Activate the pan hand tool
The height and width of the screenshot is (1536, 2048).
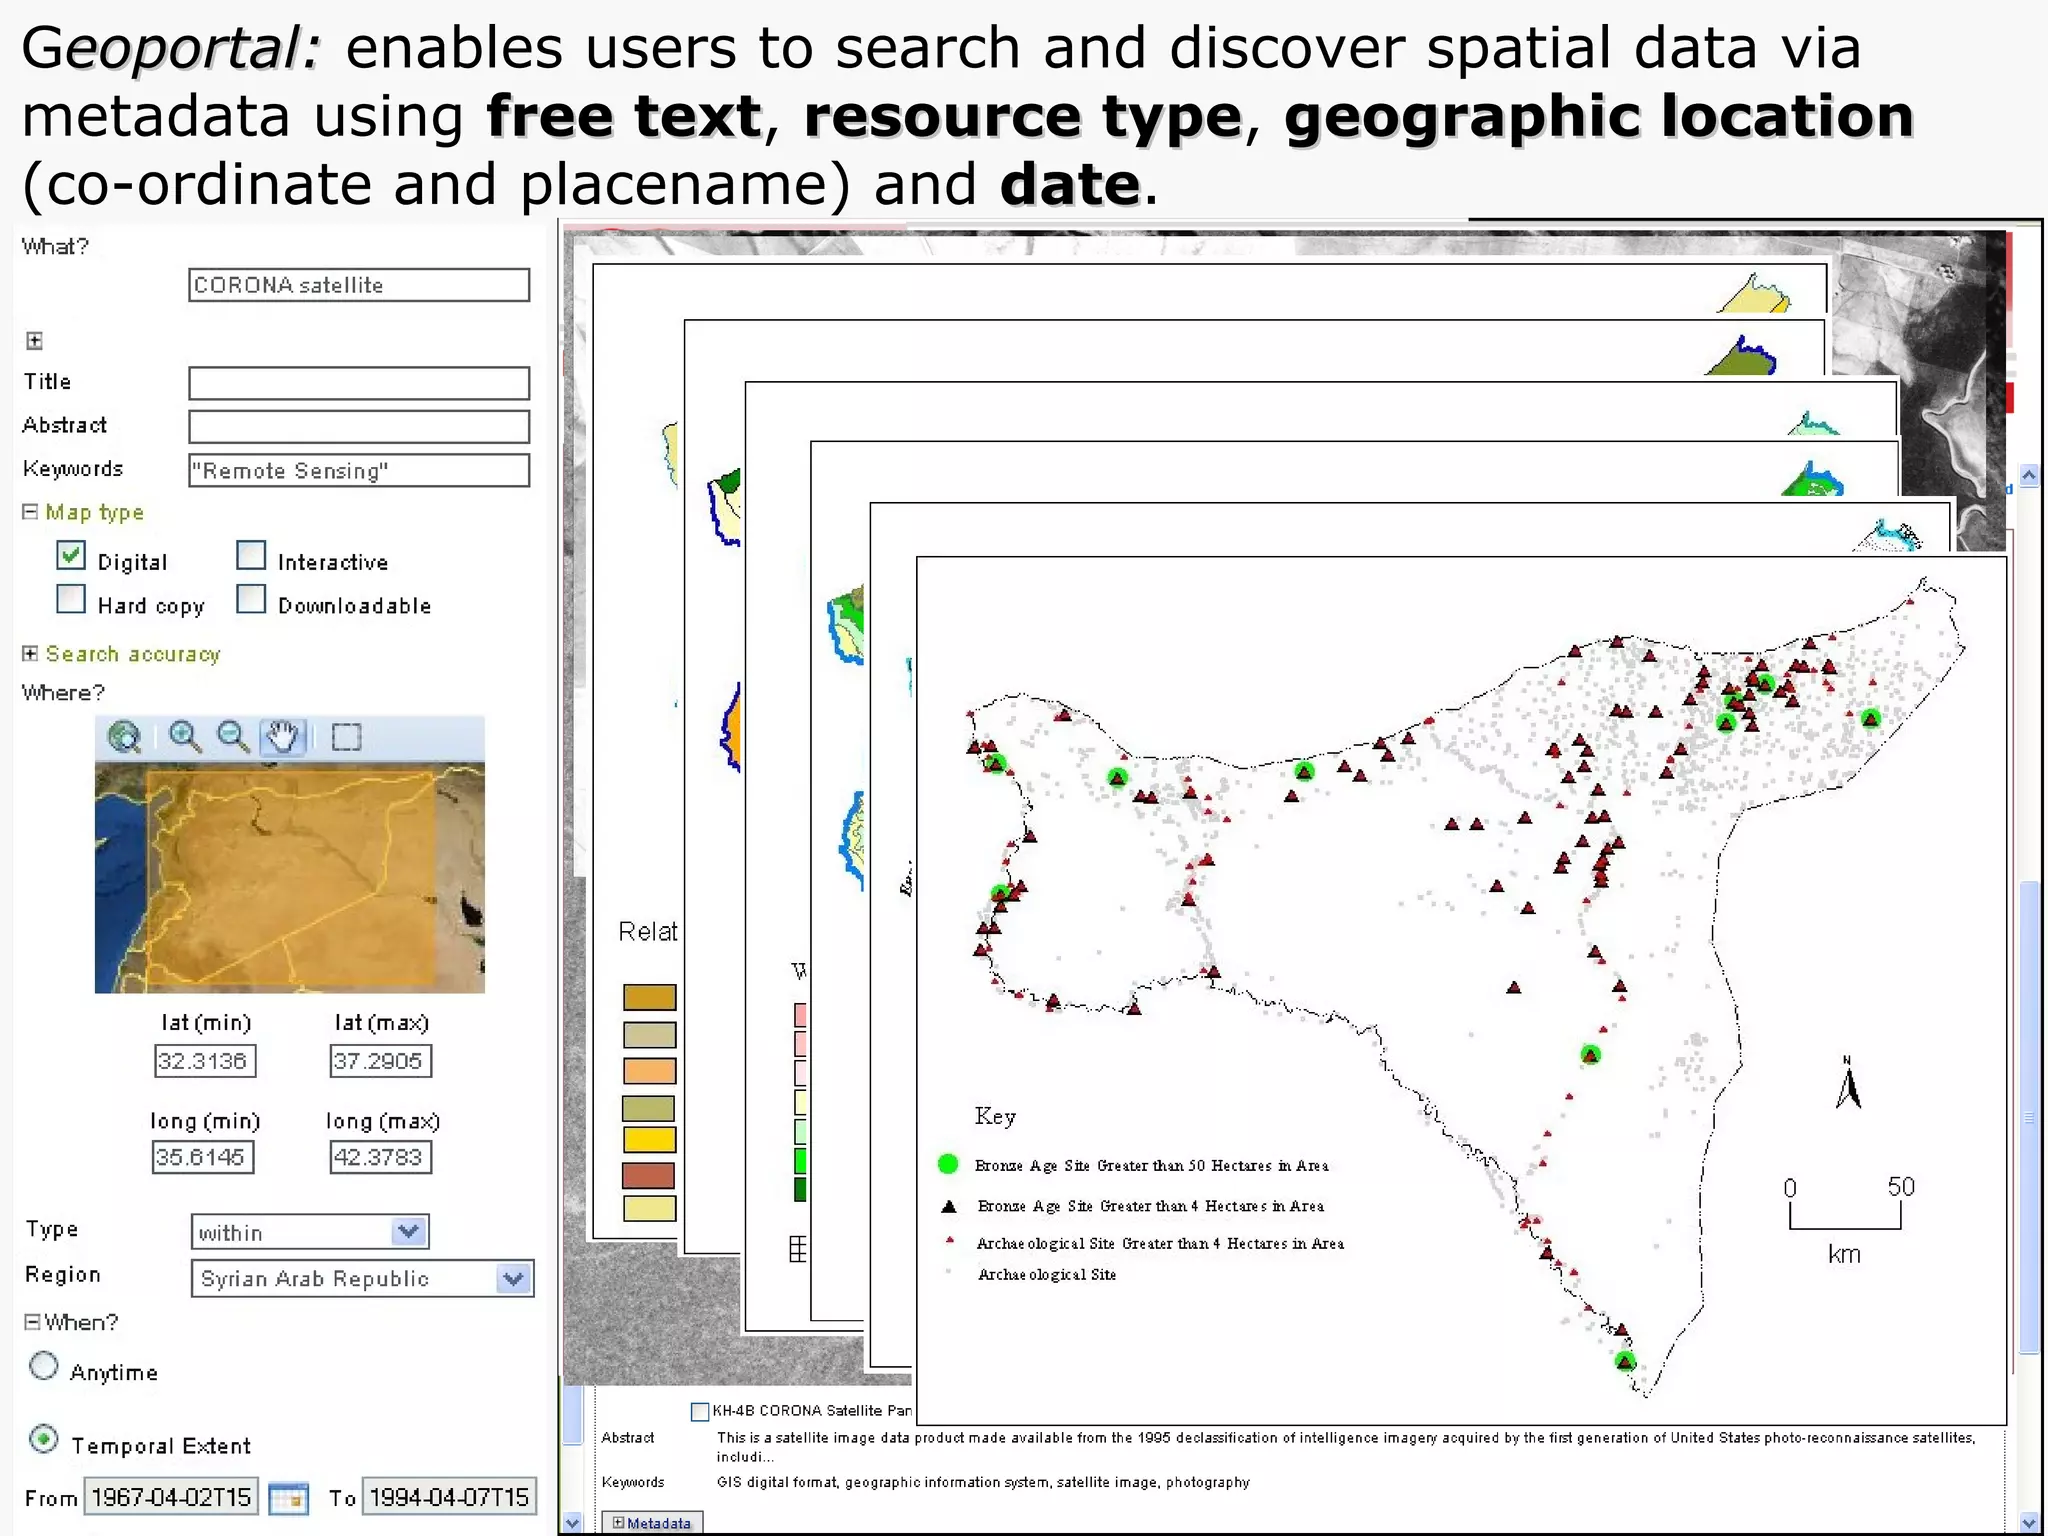click(283, 737)
